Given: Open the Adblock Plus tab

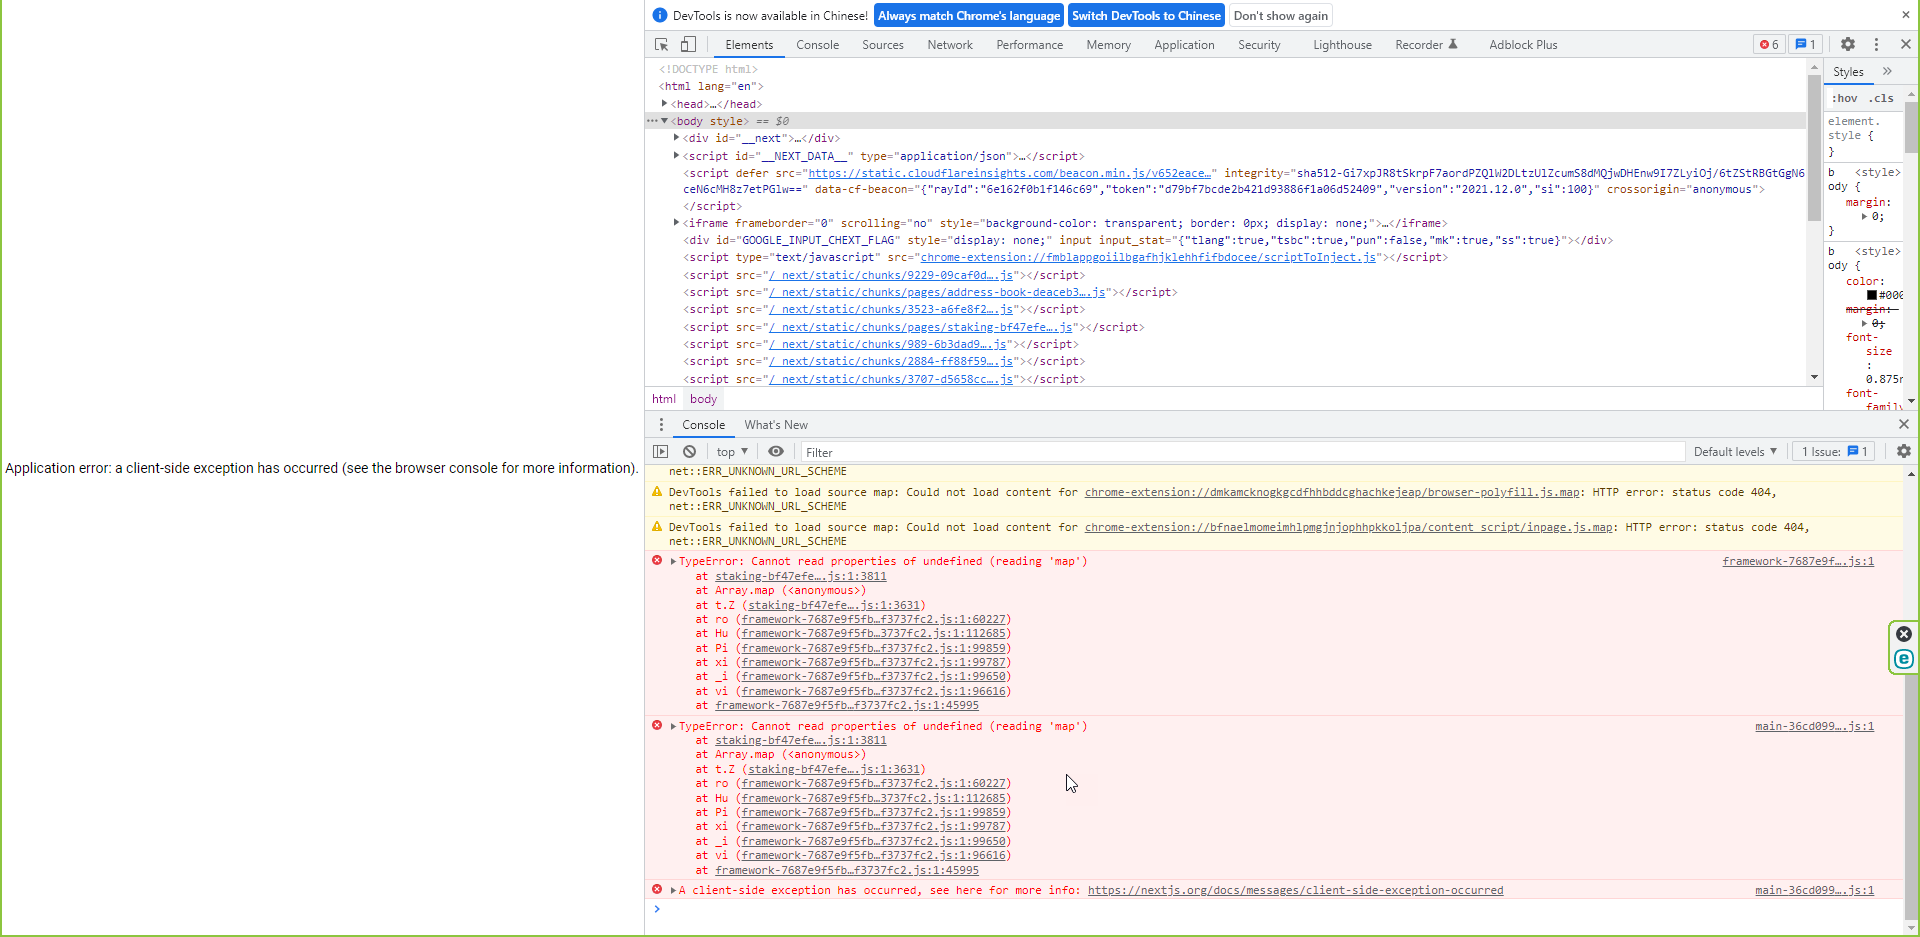Looking at the screenshot, I should 1523,45.
